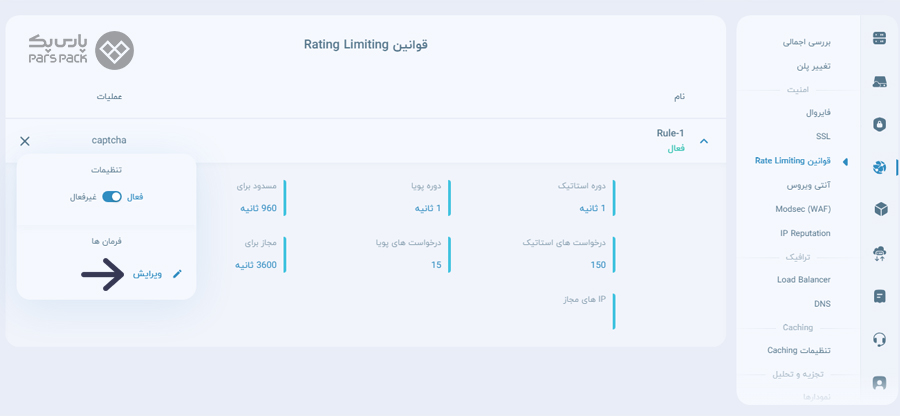Image resolution: width=900 pixels, height=416 pixels.
Task: Click the 3D cube icon in sidebar
Action: [879, 209]
